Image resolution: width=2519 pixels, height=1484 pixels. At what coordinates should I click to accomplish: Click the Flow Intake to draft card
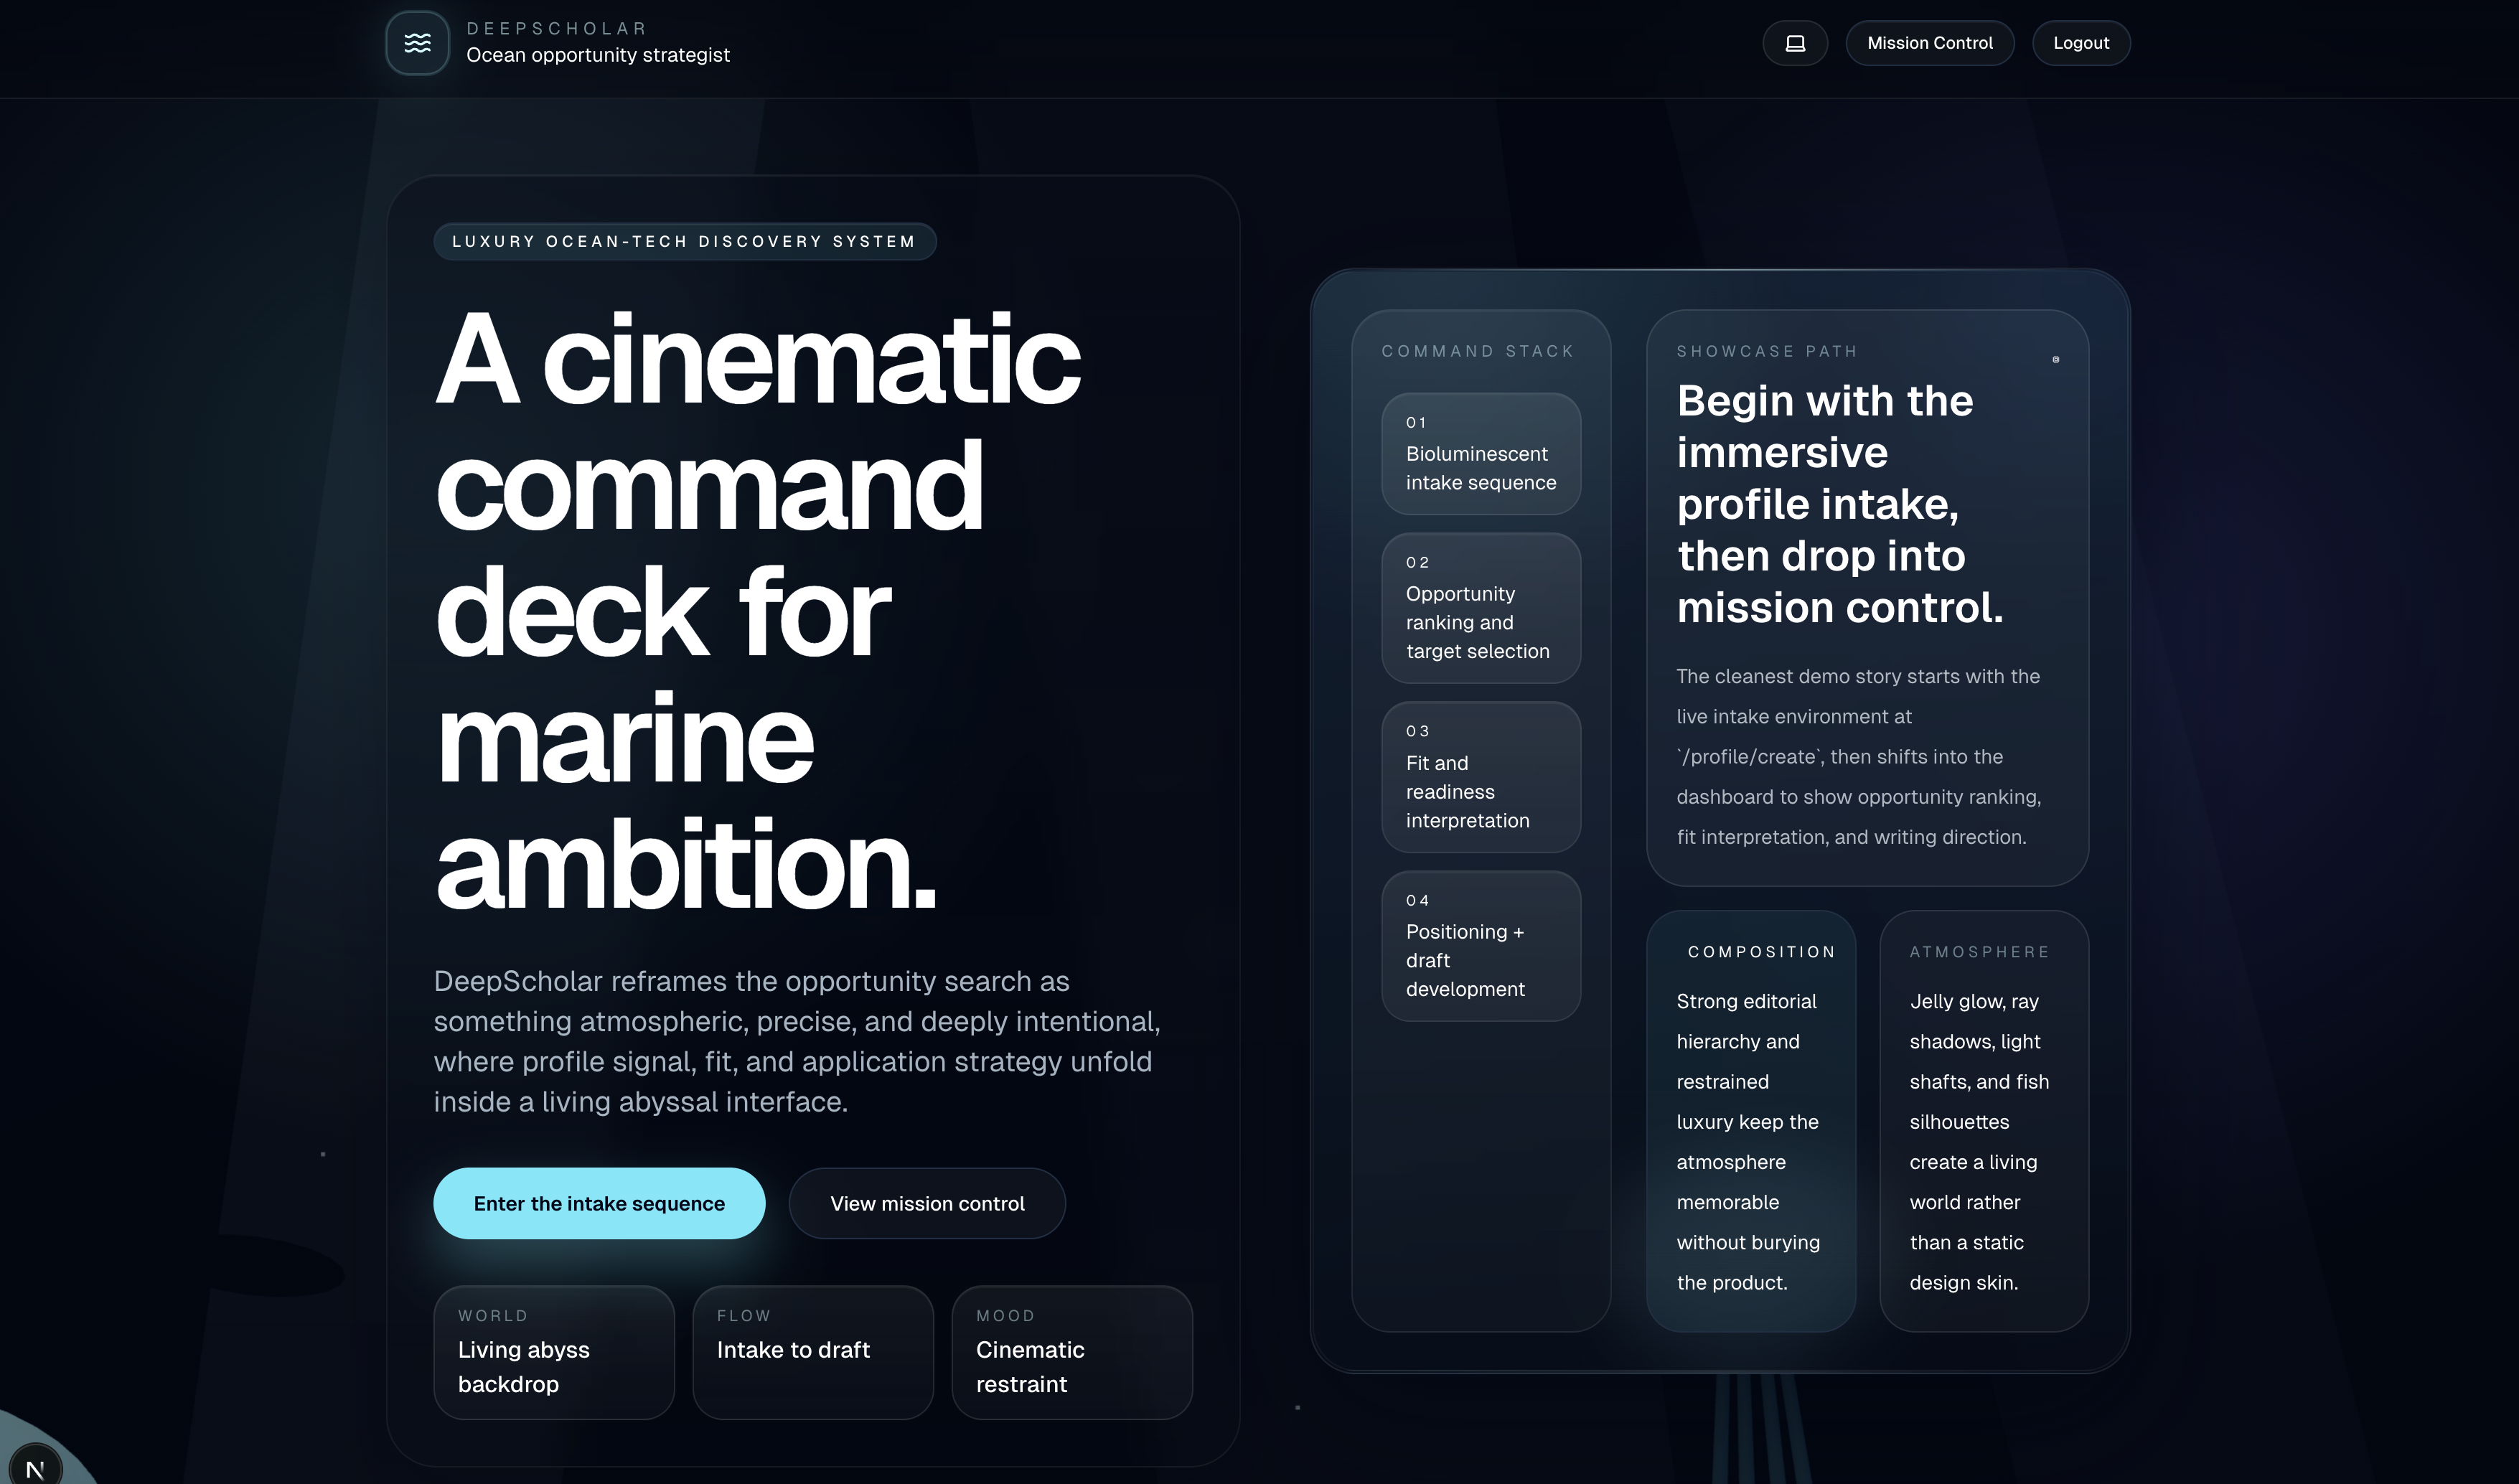pos(812,1352)
